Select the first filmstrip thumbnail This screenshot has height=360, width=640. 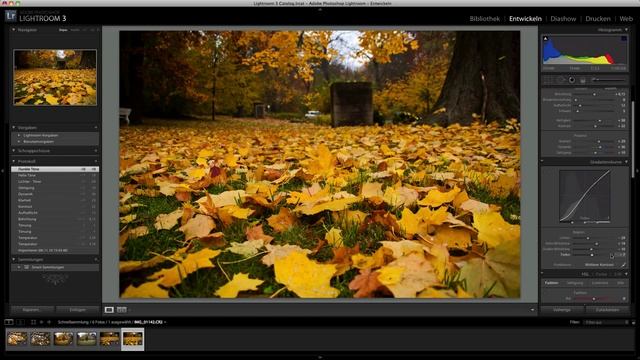[x=17, y=338]
